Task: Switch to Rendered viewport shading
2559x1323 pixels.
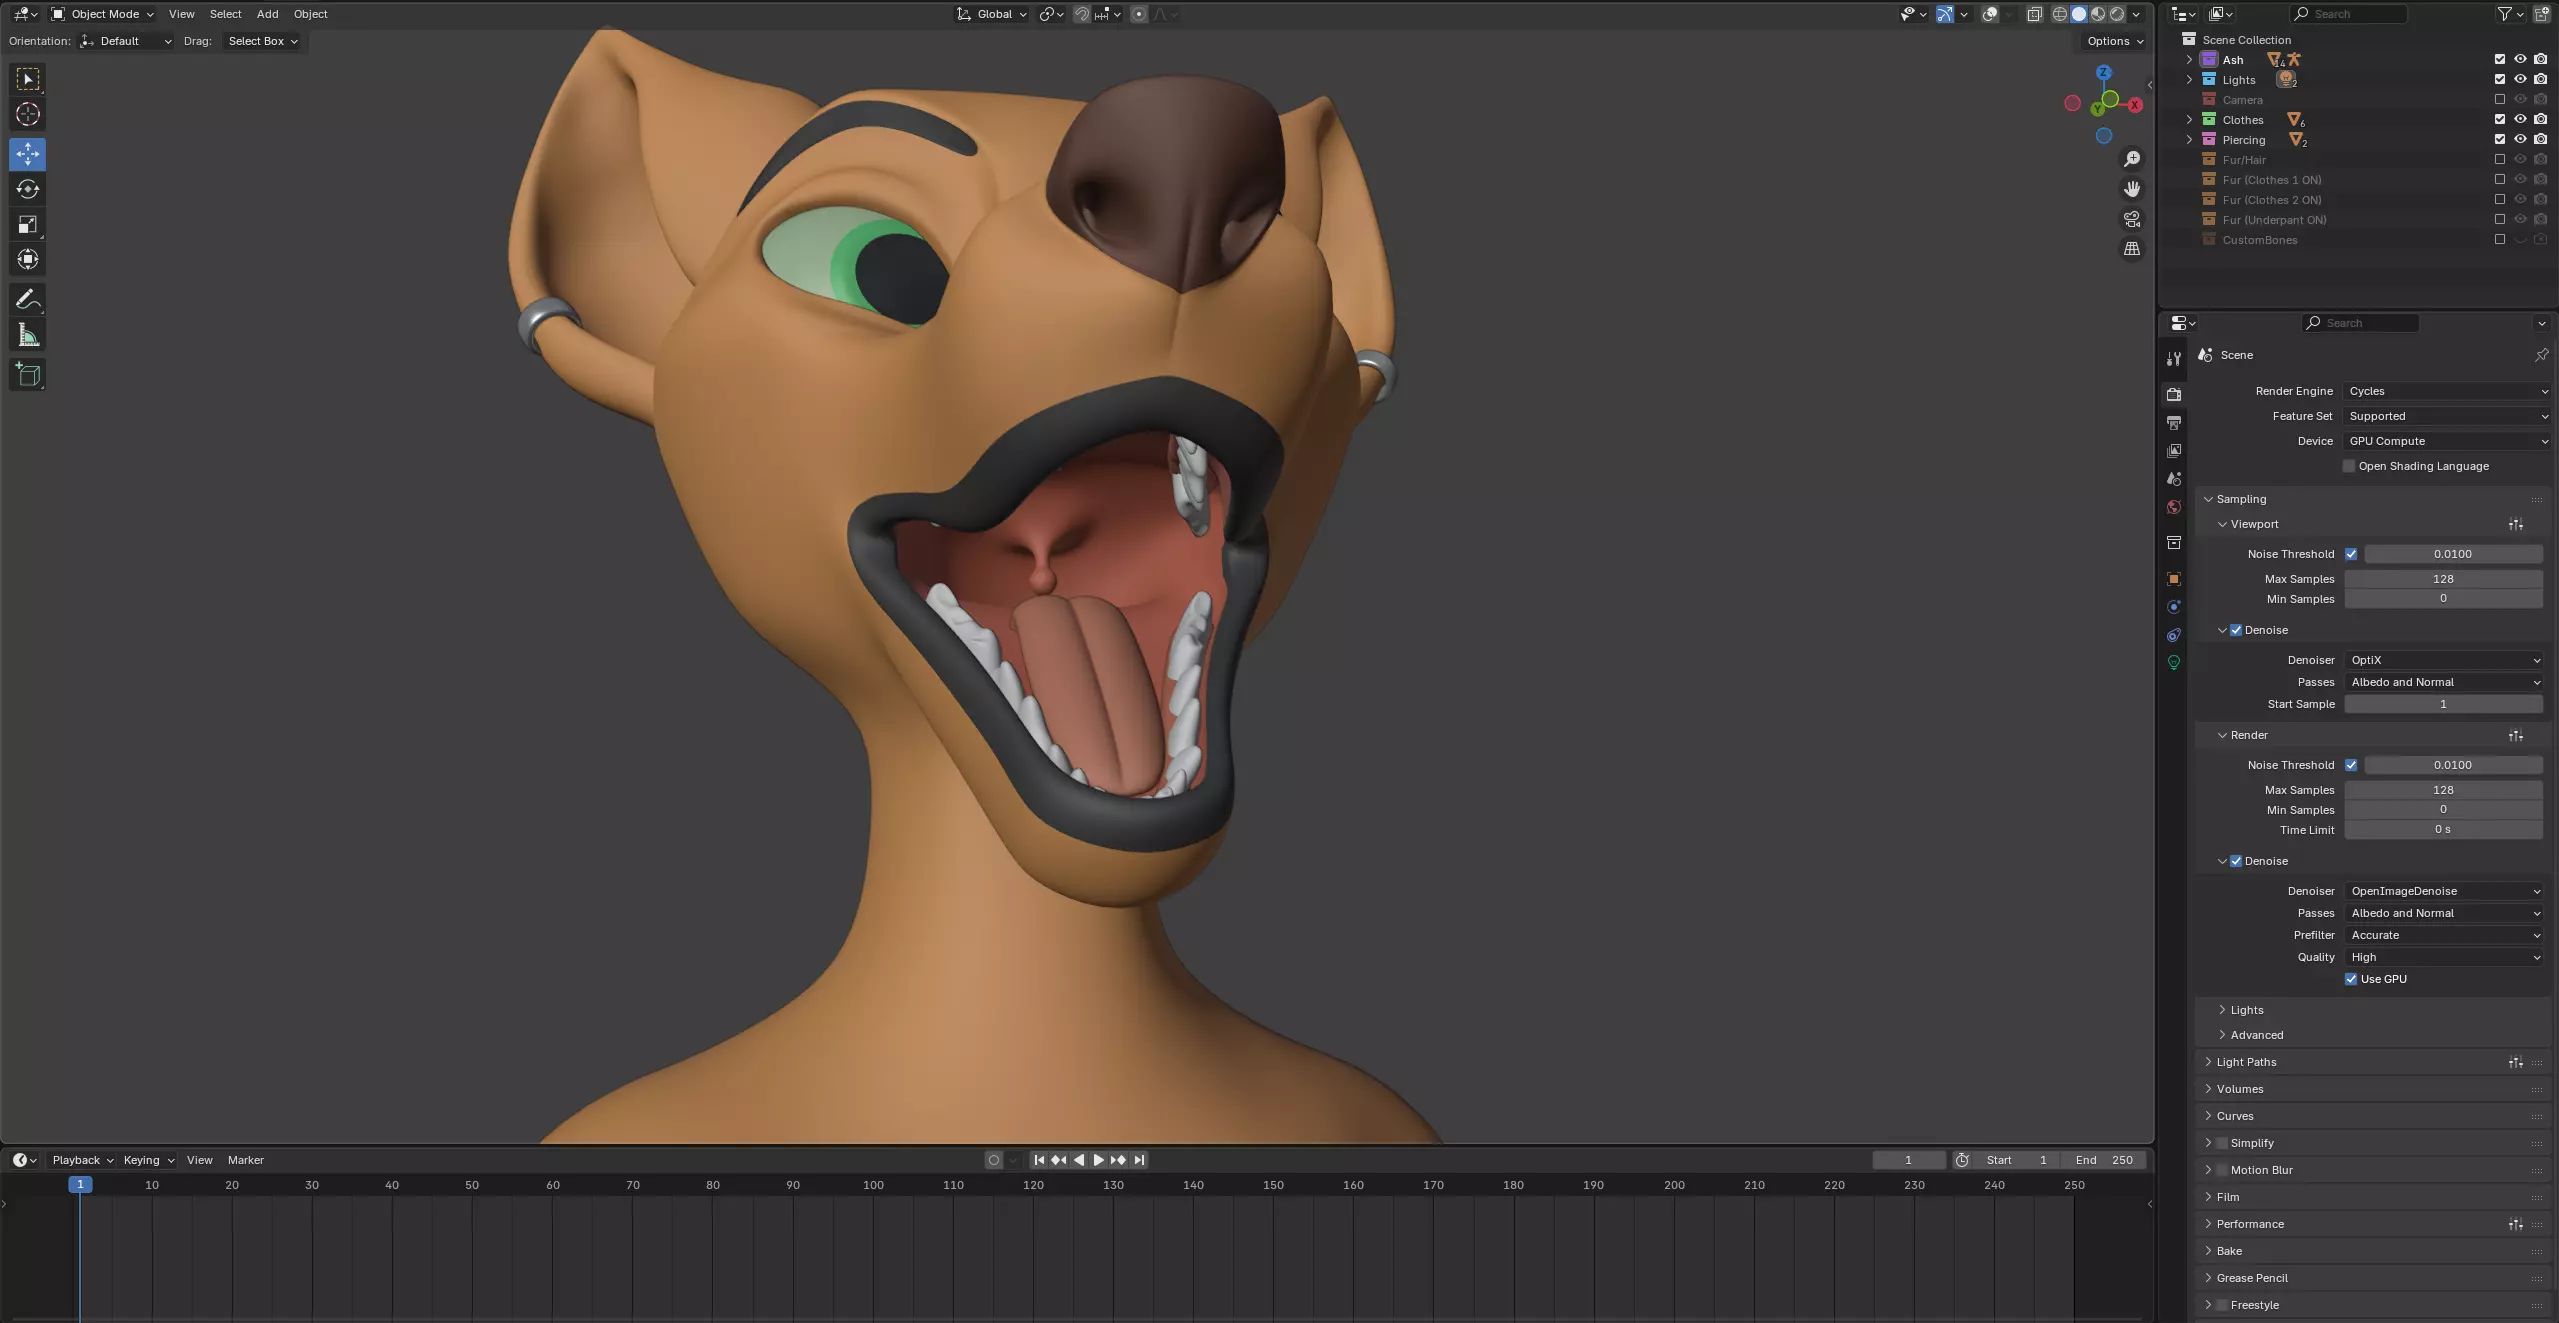Action: click(x=2117, y=14)
